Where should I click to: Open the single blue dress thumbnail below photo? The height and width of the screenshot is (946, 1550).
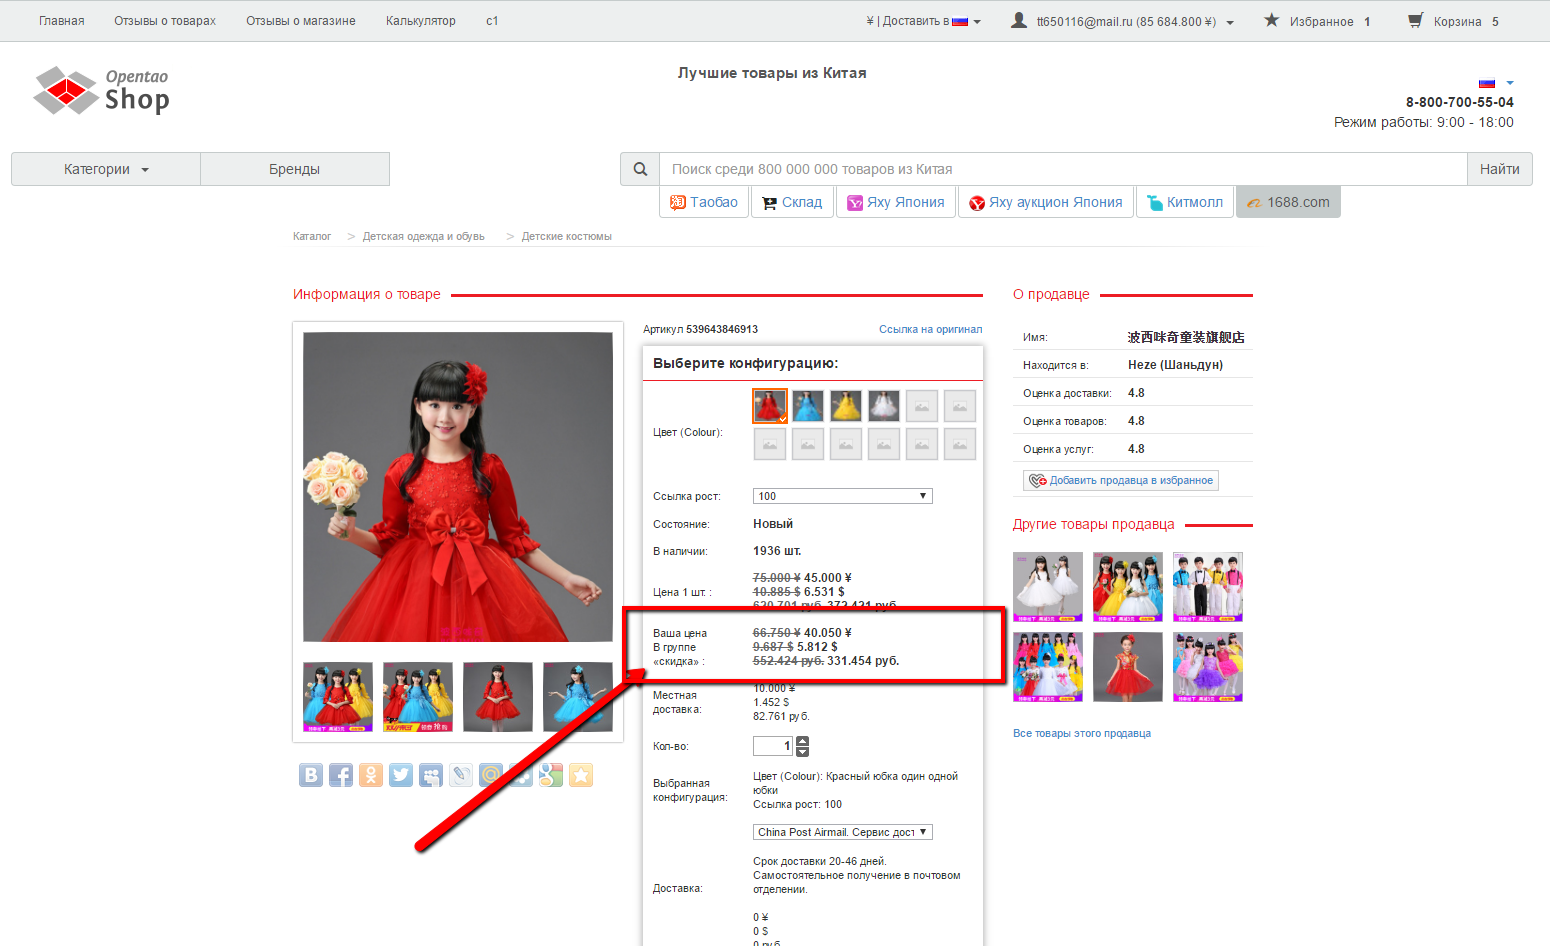click(x=578, y=697)
